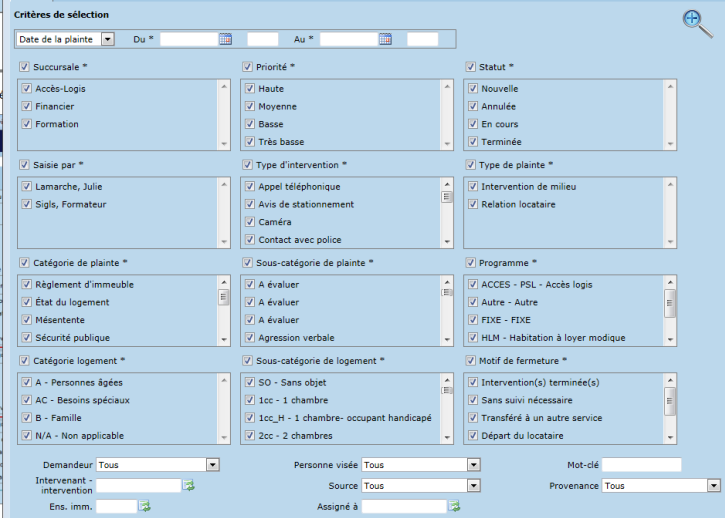Viewport: 725px width, 518px height.
Task: Uncheck the Succursale select-all checkbox
Action: 23,67
